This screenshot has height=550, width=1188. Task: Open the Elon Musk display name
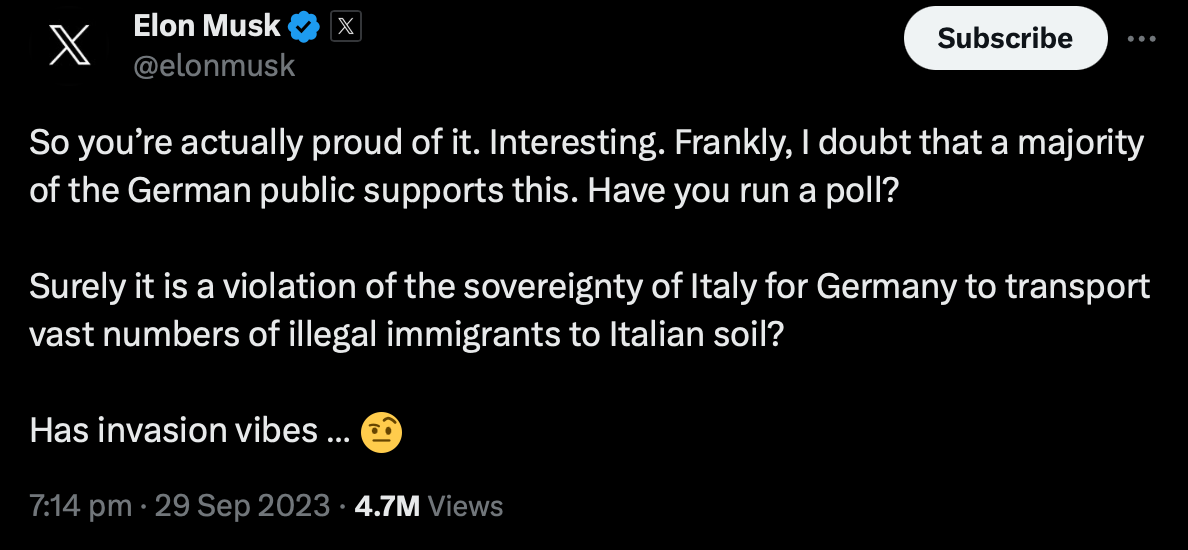coord(207,27)
